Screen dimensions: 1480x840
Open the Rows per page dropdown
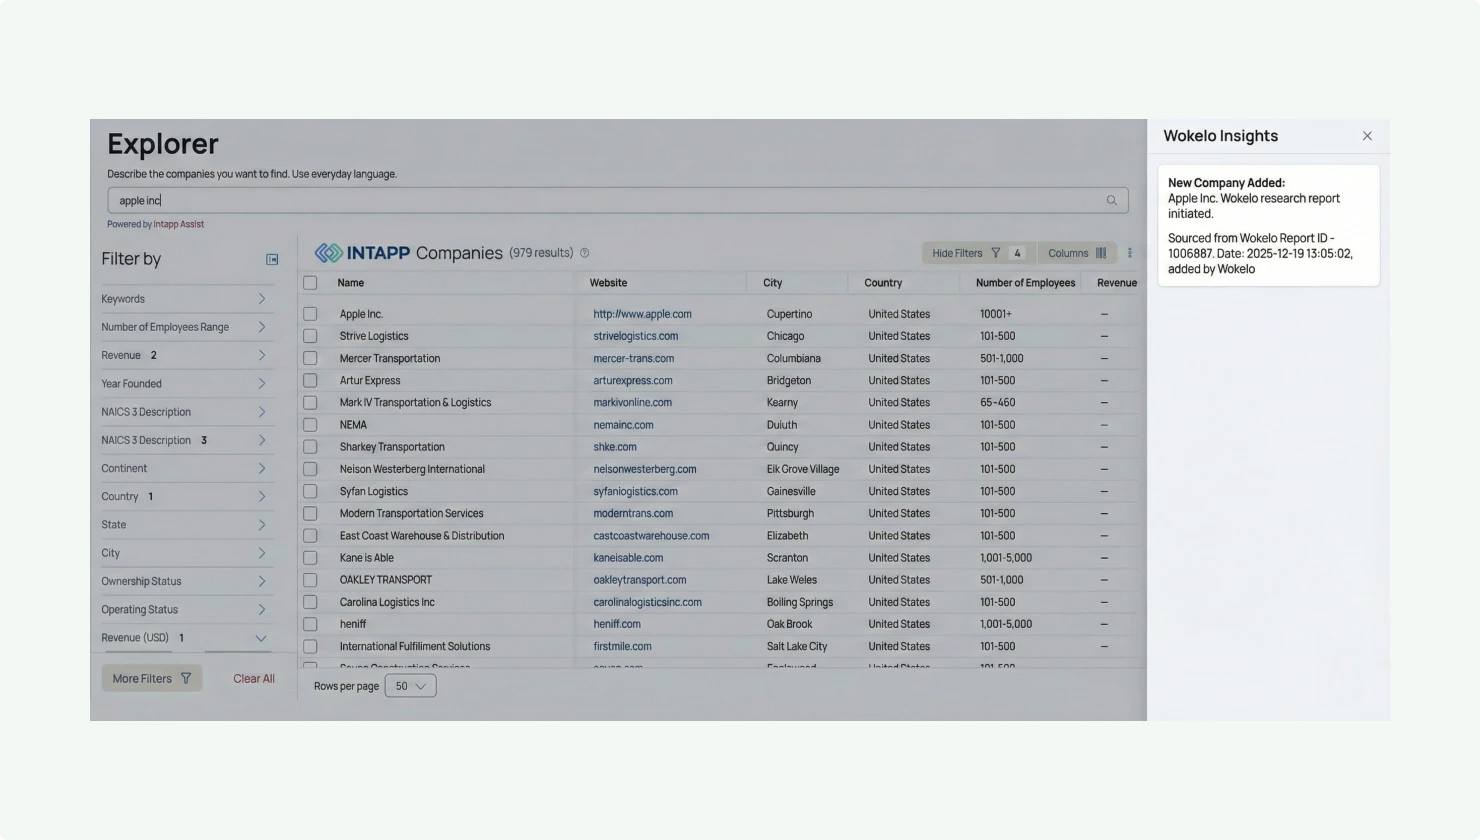tap(410, 686)
